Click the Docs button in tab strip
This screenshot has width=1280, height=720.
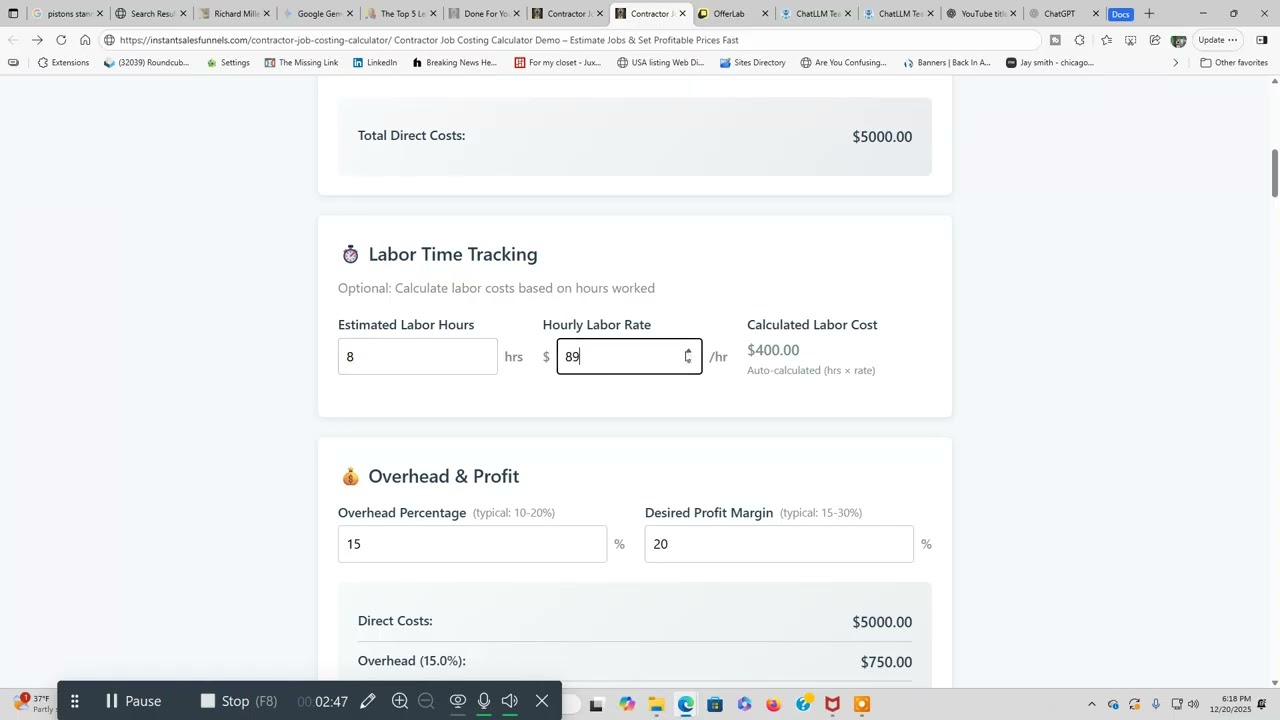1121,14
